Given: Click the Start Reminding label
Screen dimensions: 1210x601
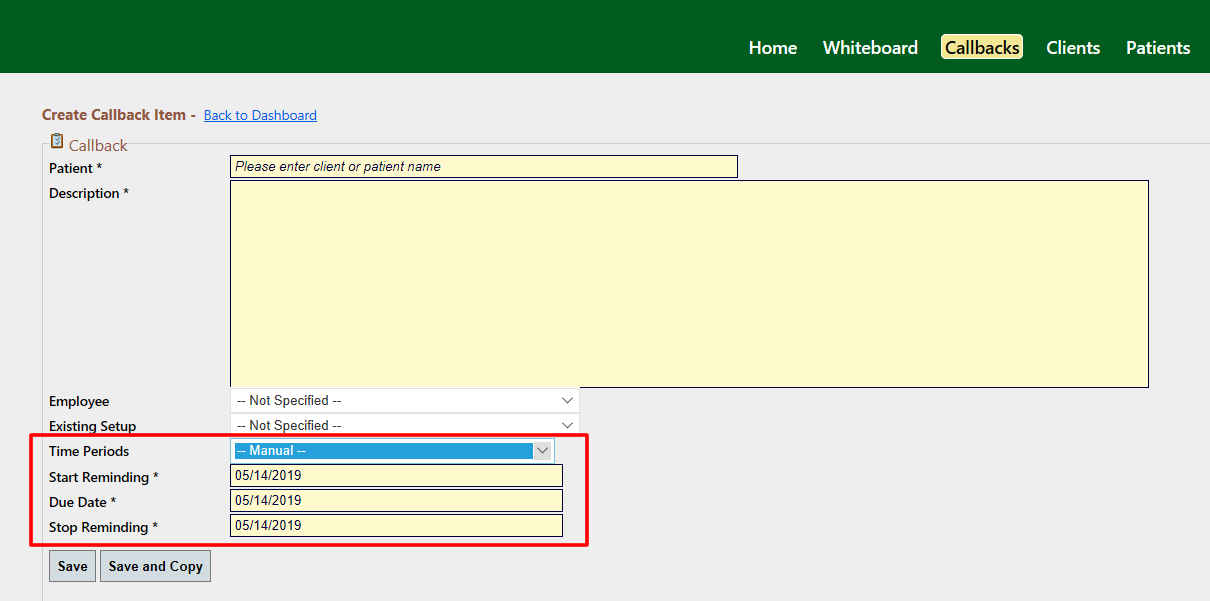Looking at the screenshot, I should [104, 477].
